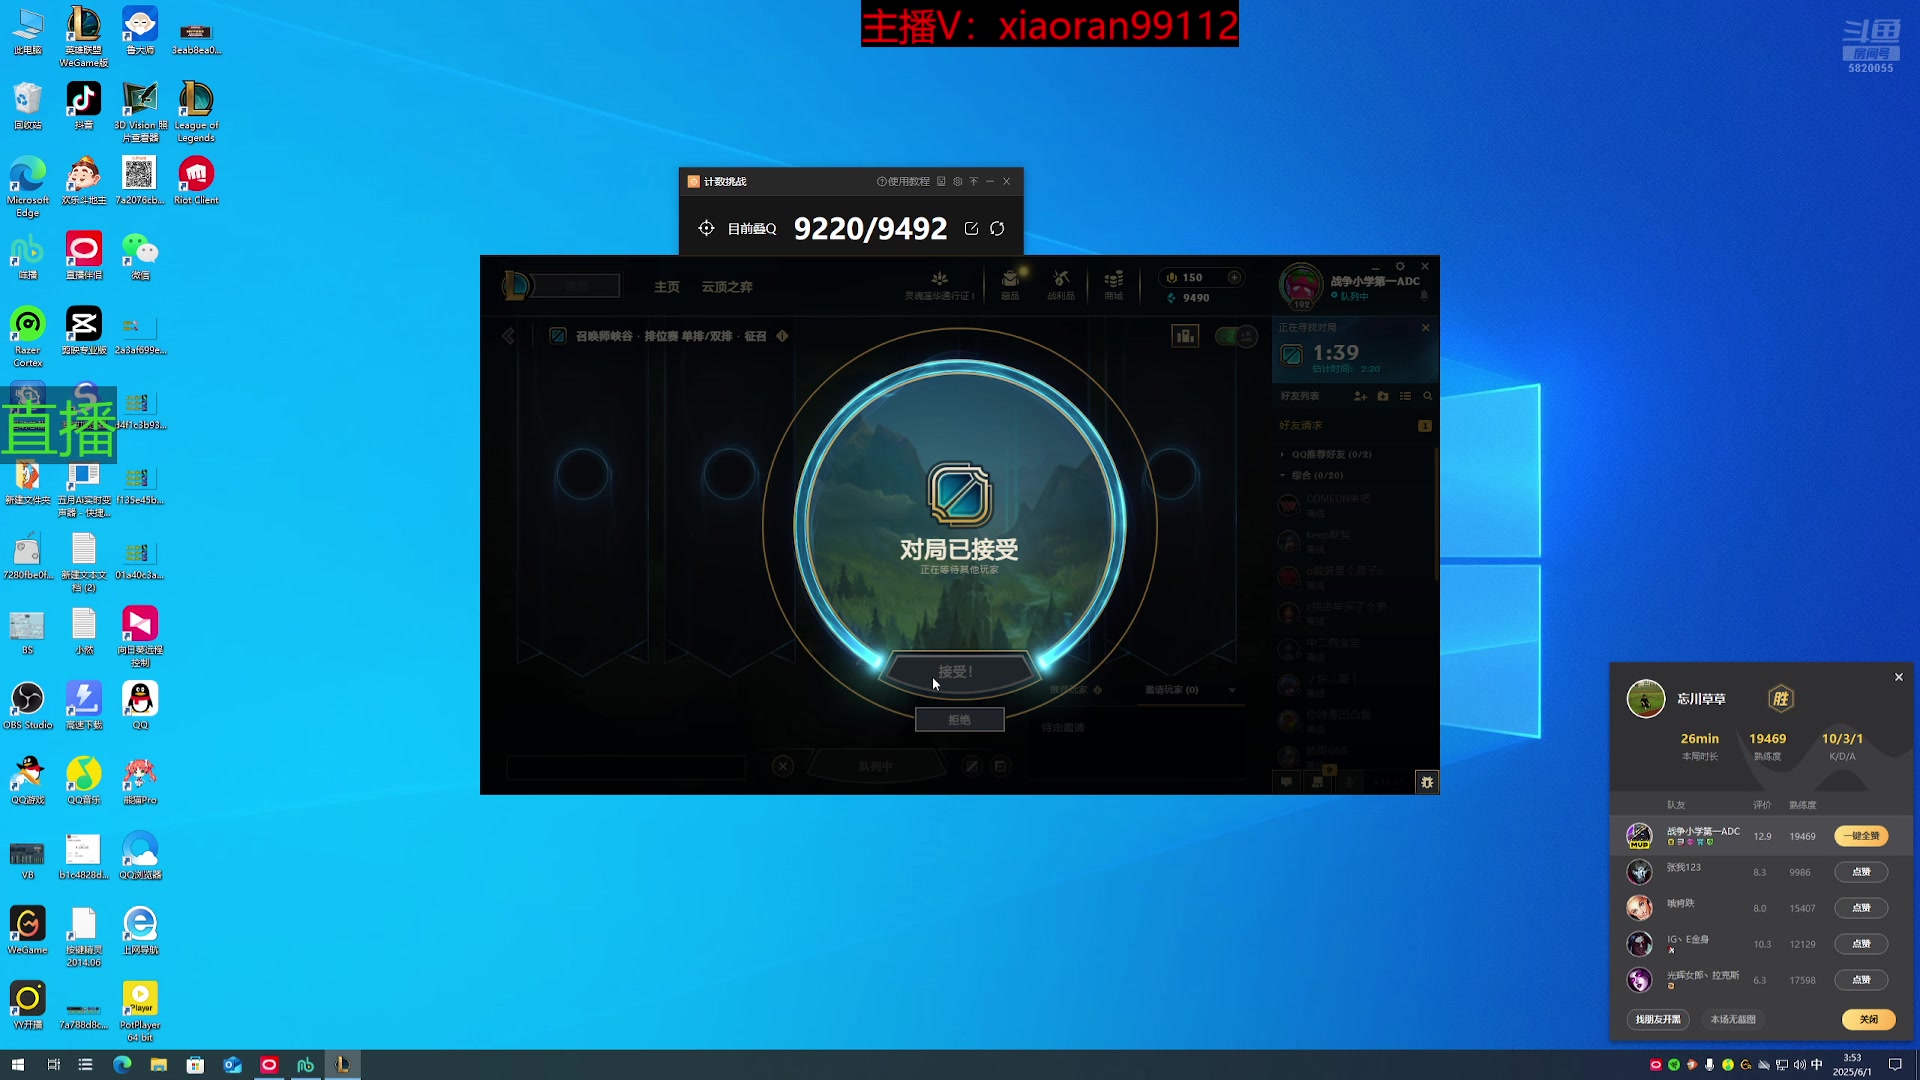Cancel matchmaking search with the X beside 正在寻找对局
Screen dimensions: 1920x1080
[x=1425, y=328]
